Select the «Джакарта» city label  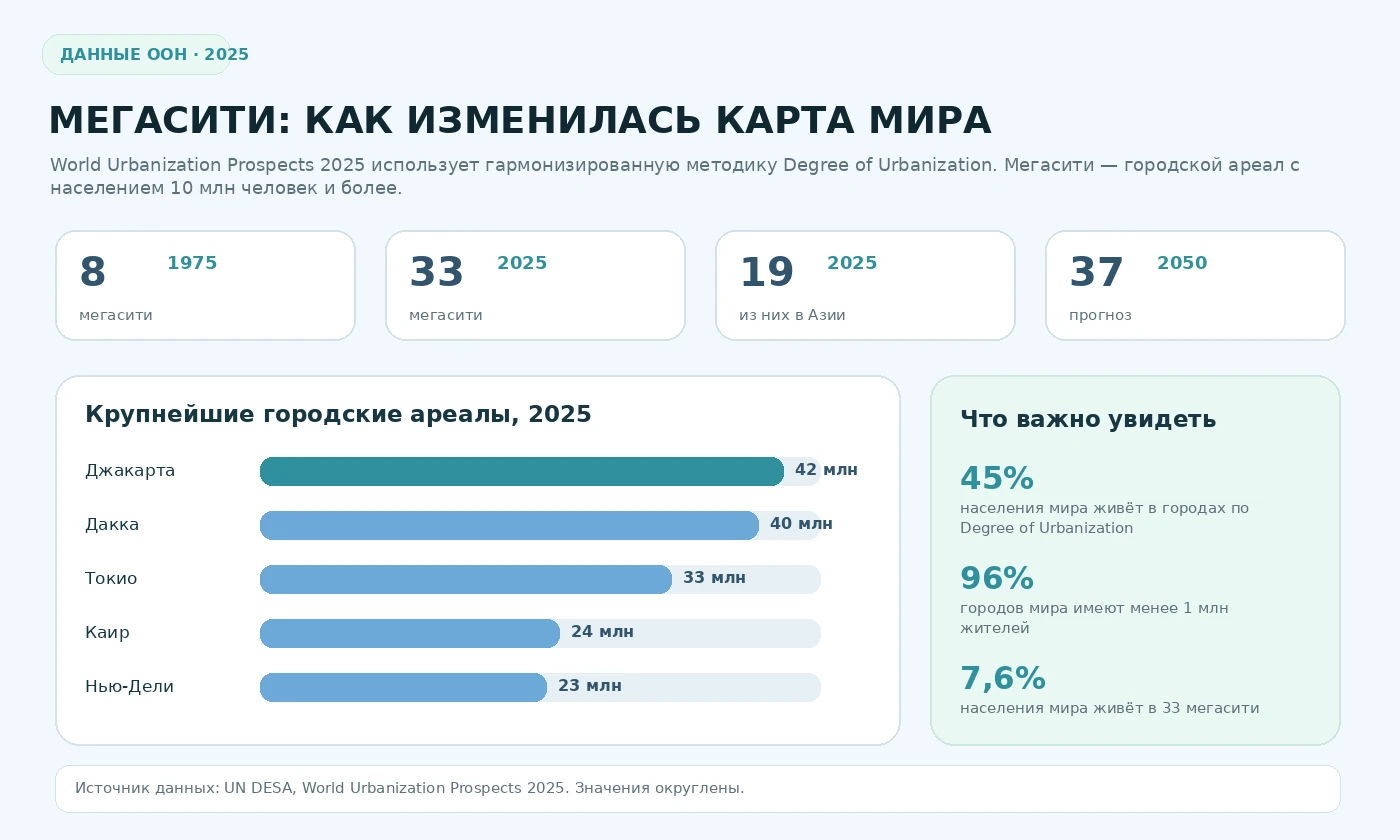point(130,471)
